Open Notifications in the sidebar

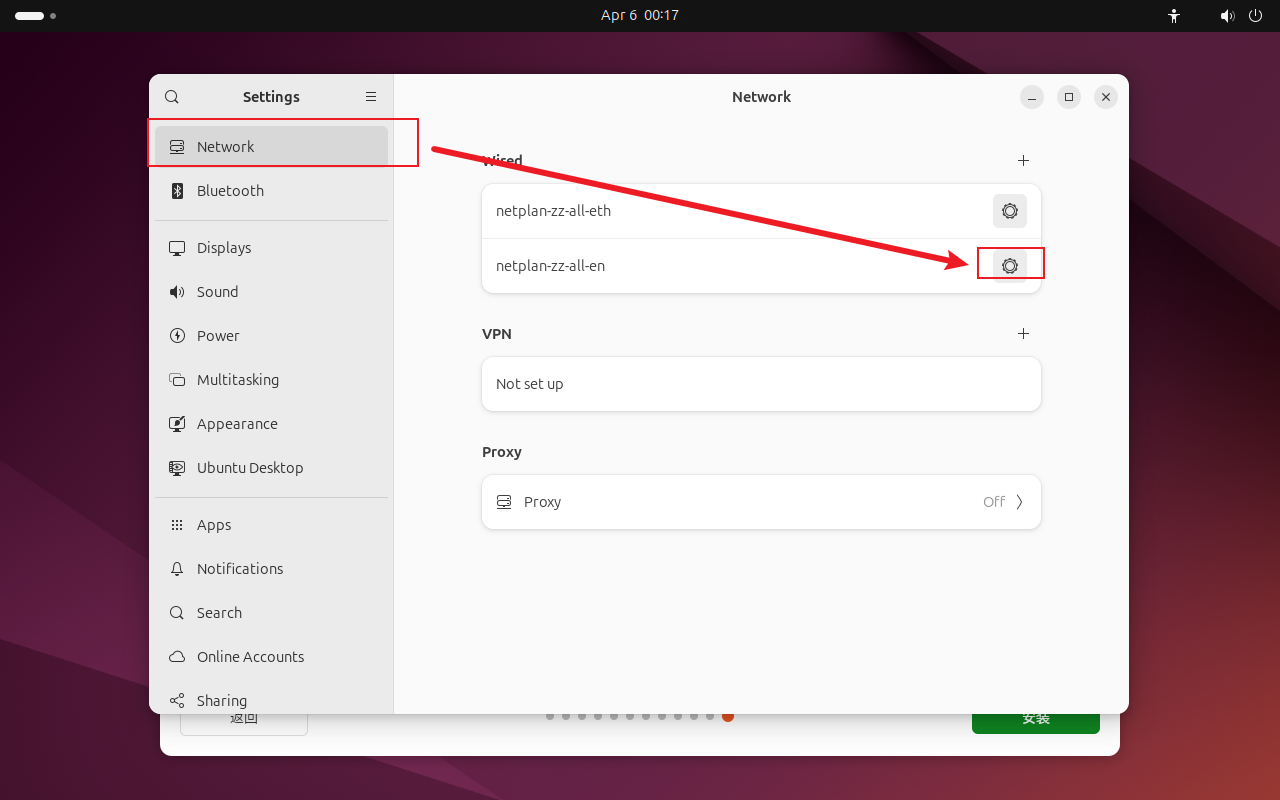[x=271, y=569]
